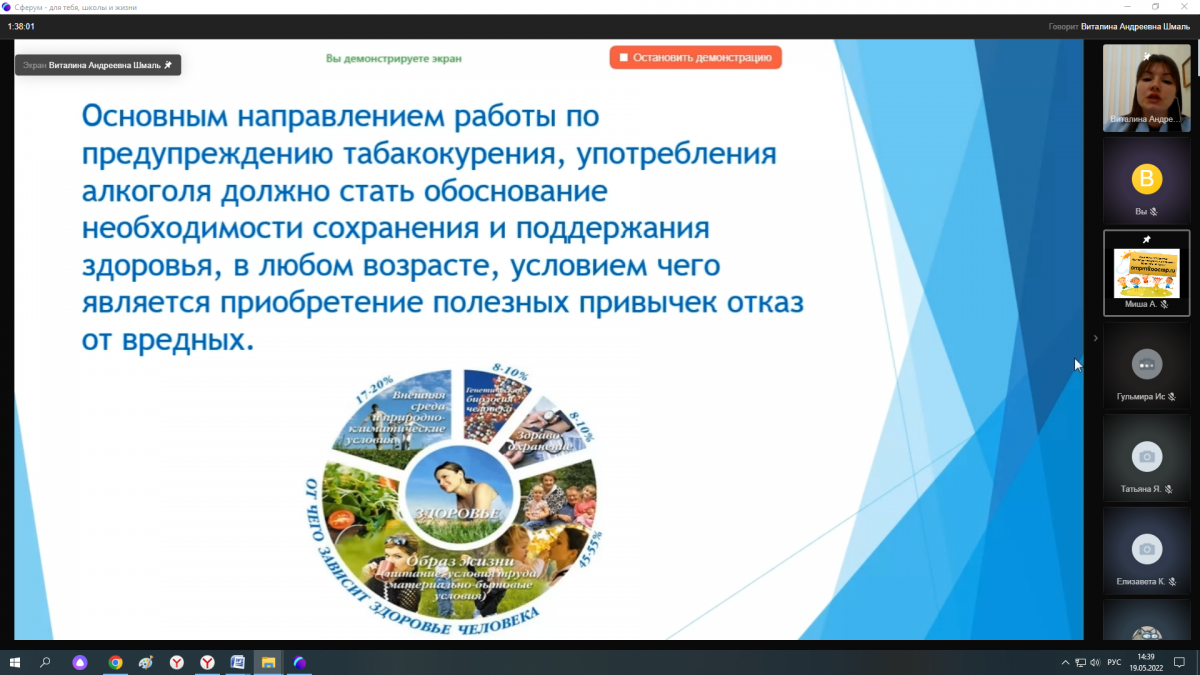Open Windows taskbar search
Screen dimensions: 1200x675
(x=45, y=662)
